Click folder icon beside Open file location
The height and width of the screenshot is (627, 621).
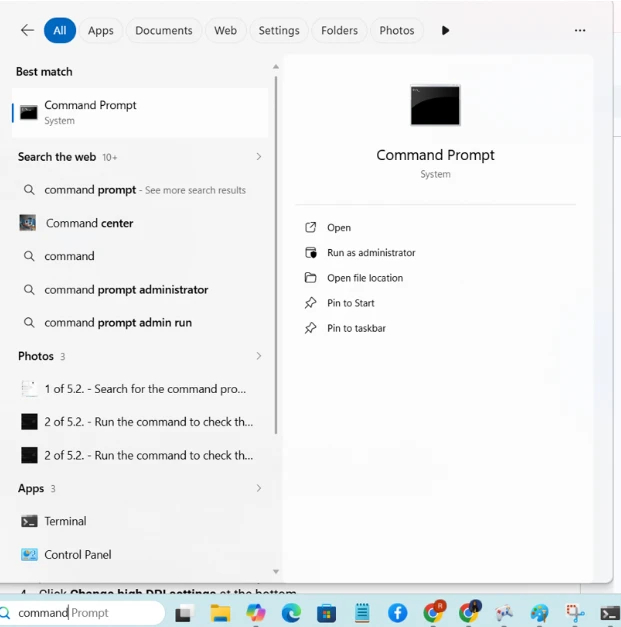pos(310,278)
